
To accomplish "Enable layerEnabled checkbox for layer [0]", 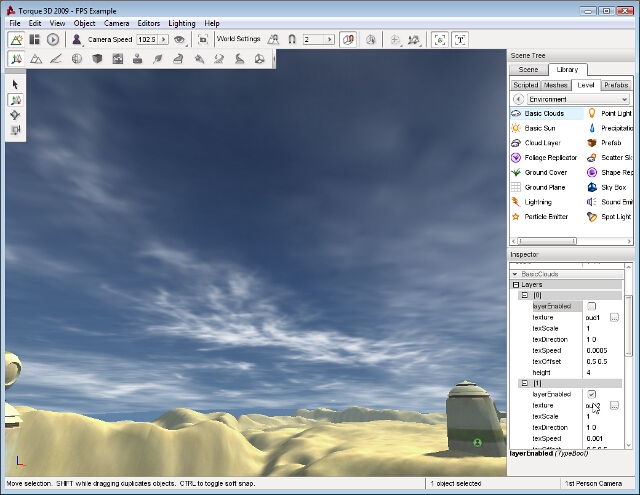I will (591, 306).
